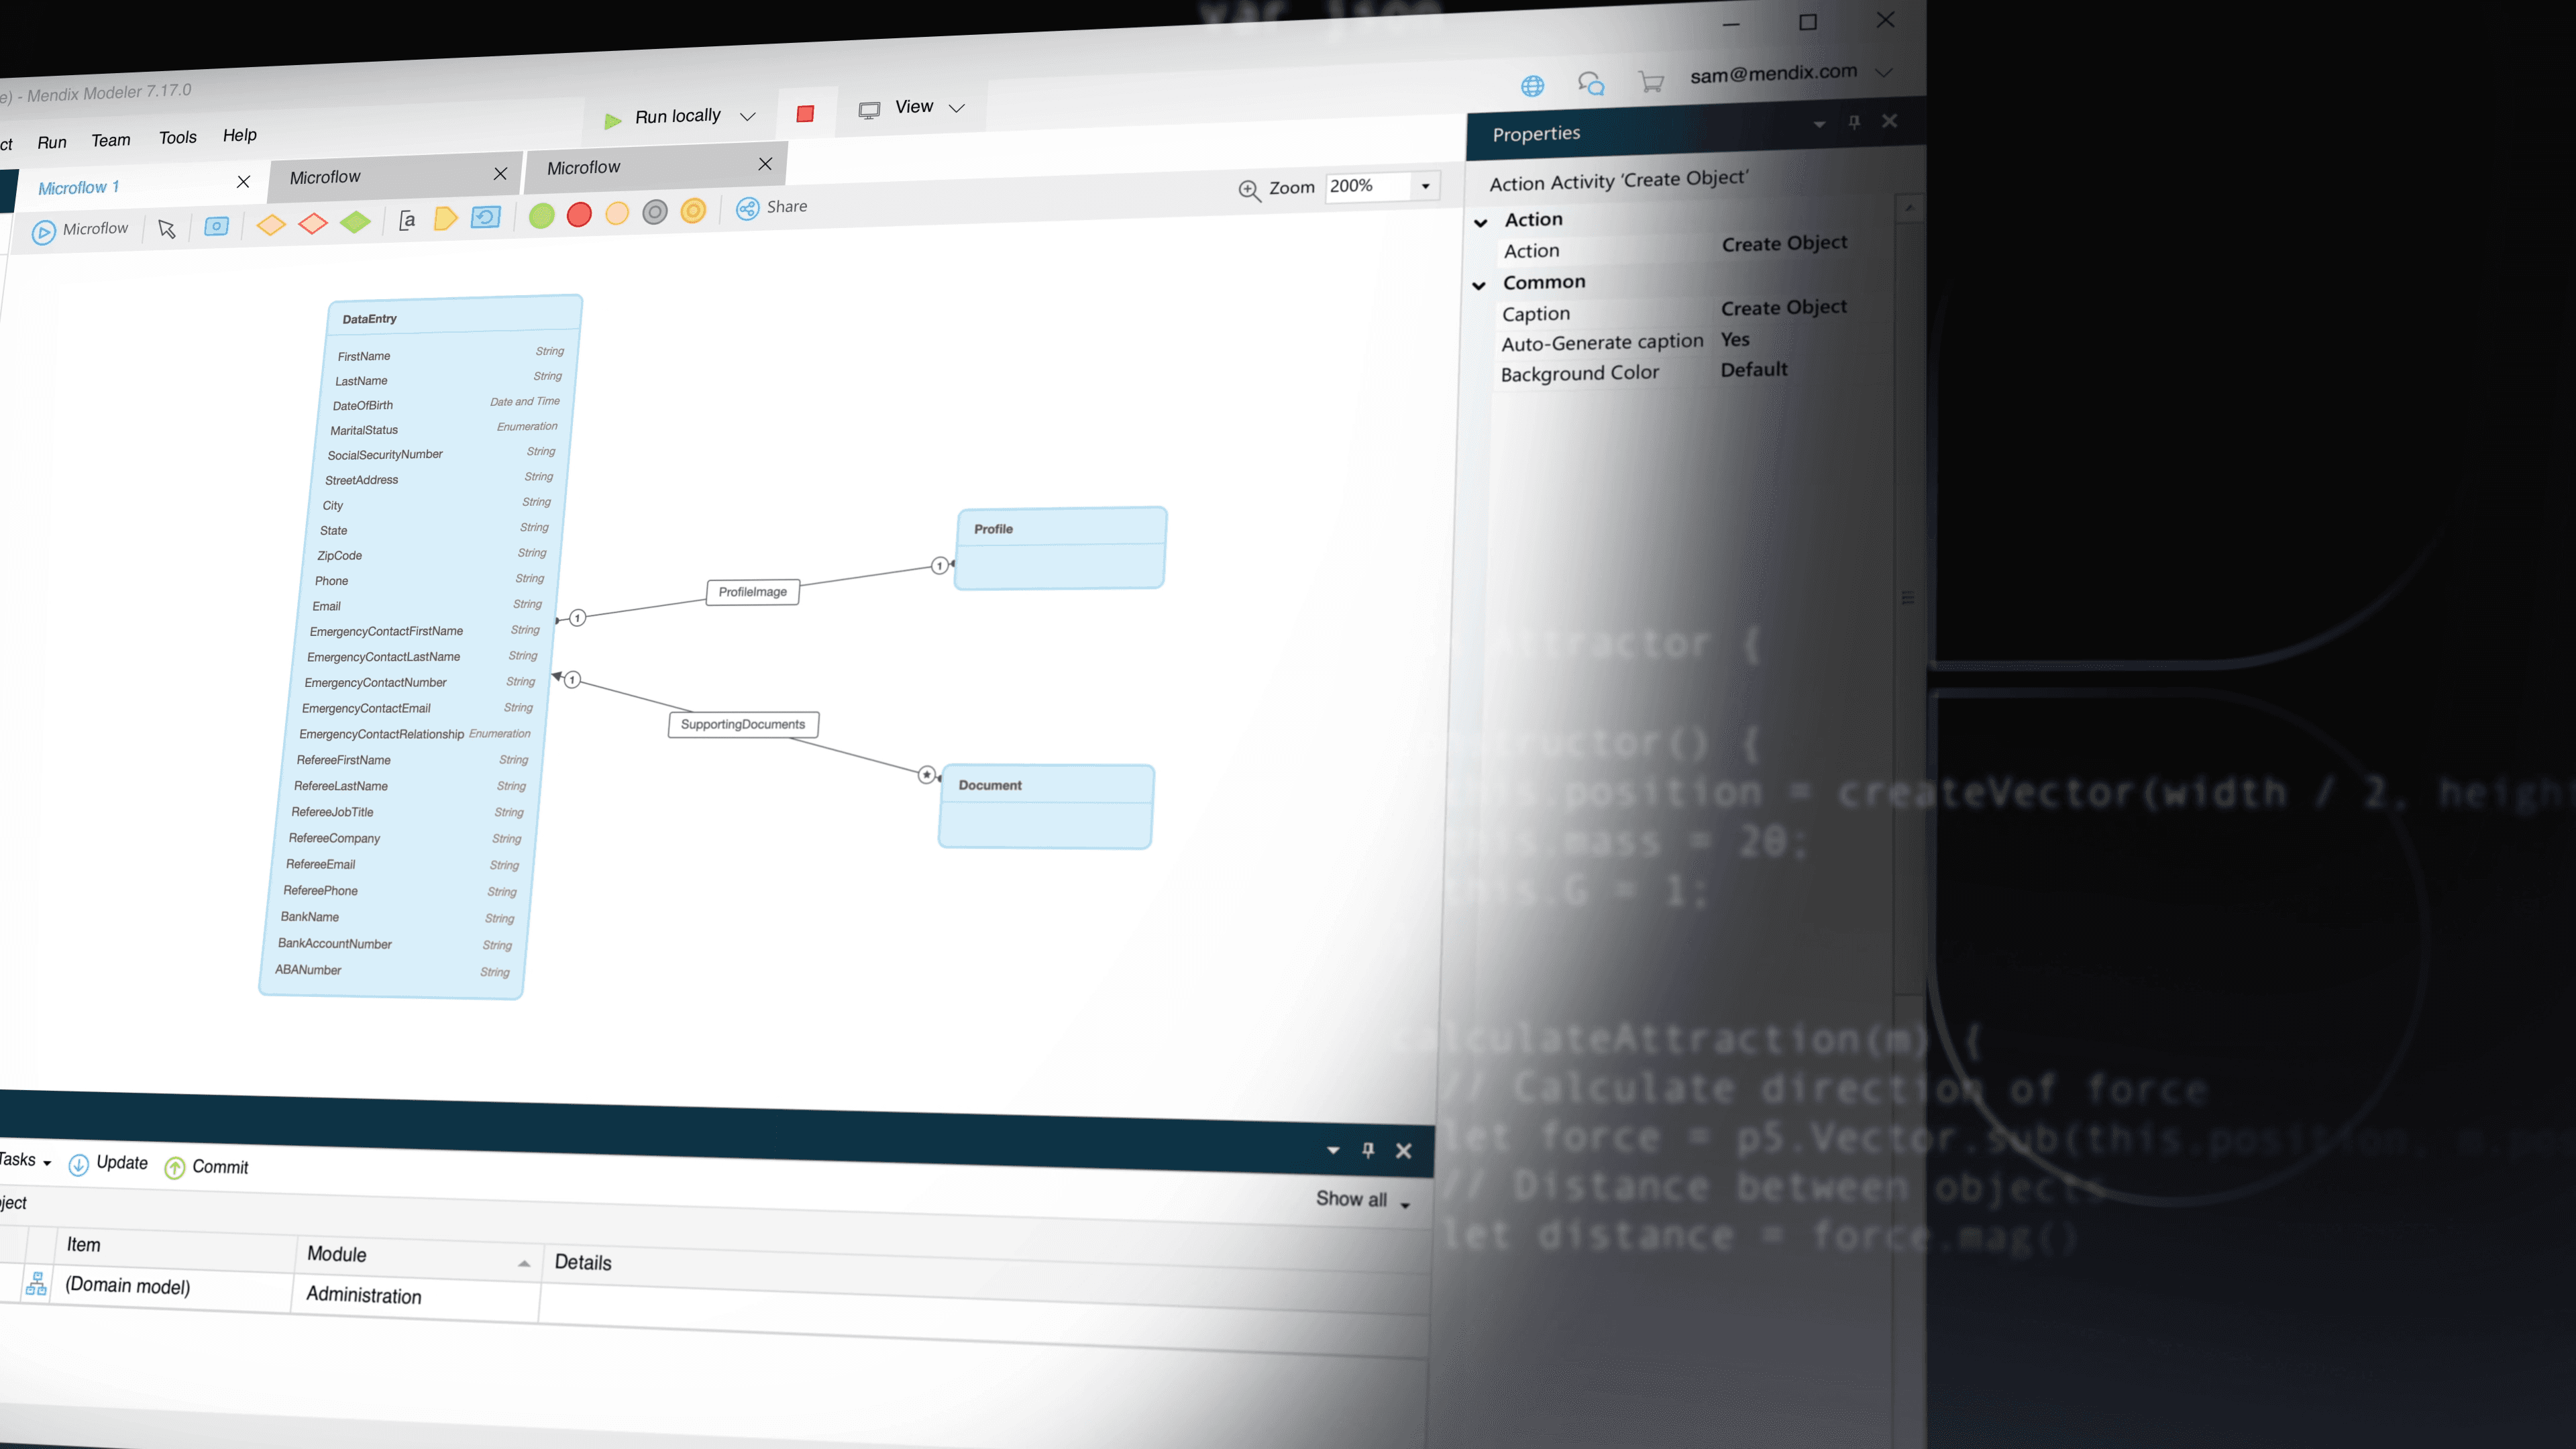
Task: Select the pointer arrow tool in toolbar
Action: coord(167,229)
